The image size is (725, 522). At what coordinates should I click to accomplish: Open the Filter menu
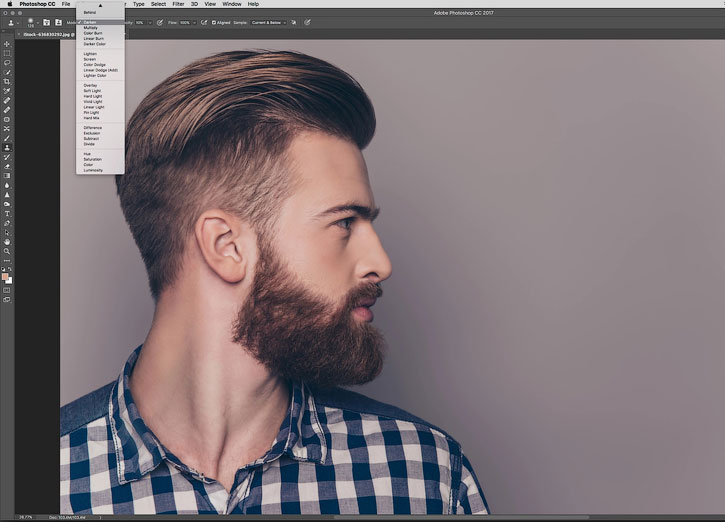point(178,4)
